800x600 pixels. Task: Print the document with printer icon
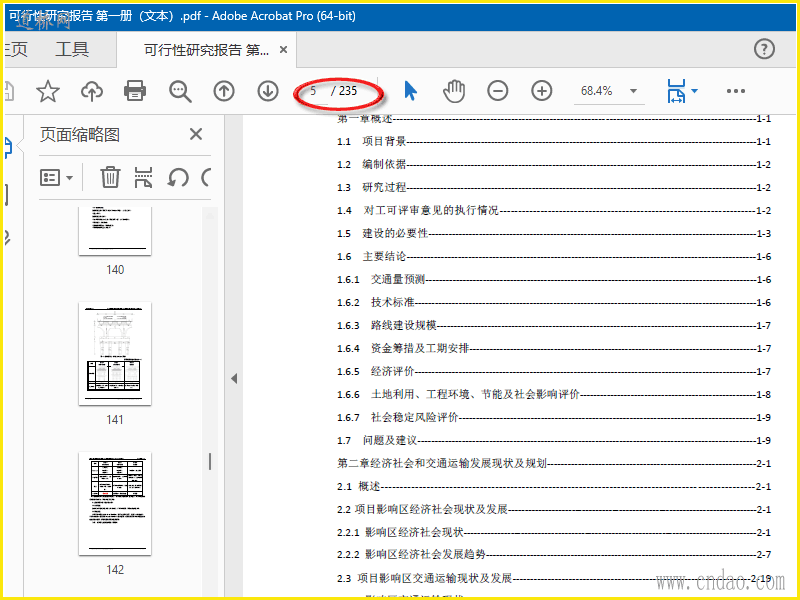(x=135, y=91)
